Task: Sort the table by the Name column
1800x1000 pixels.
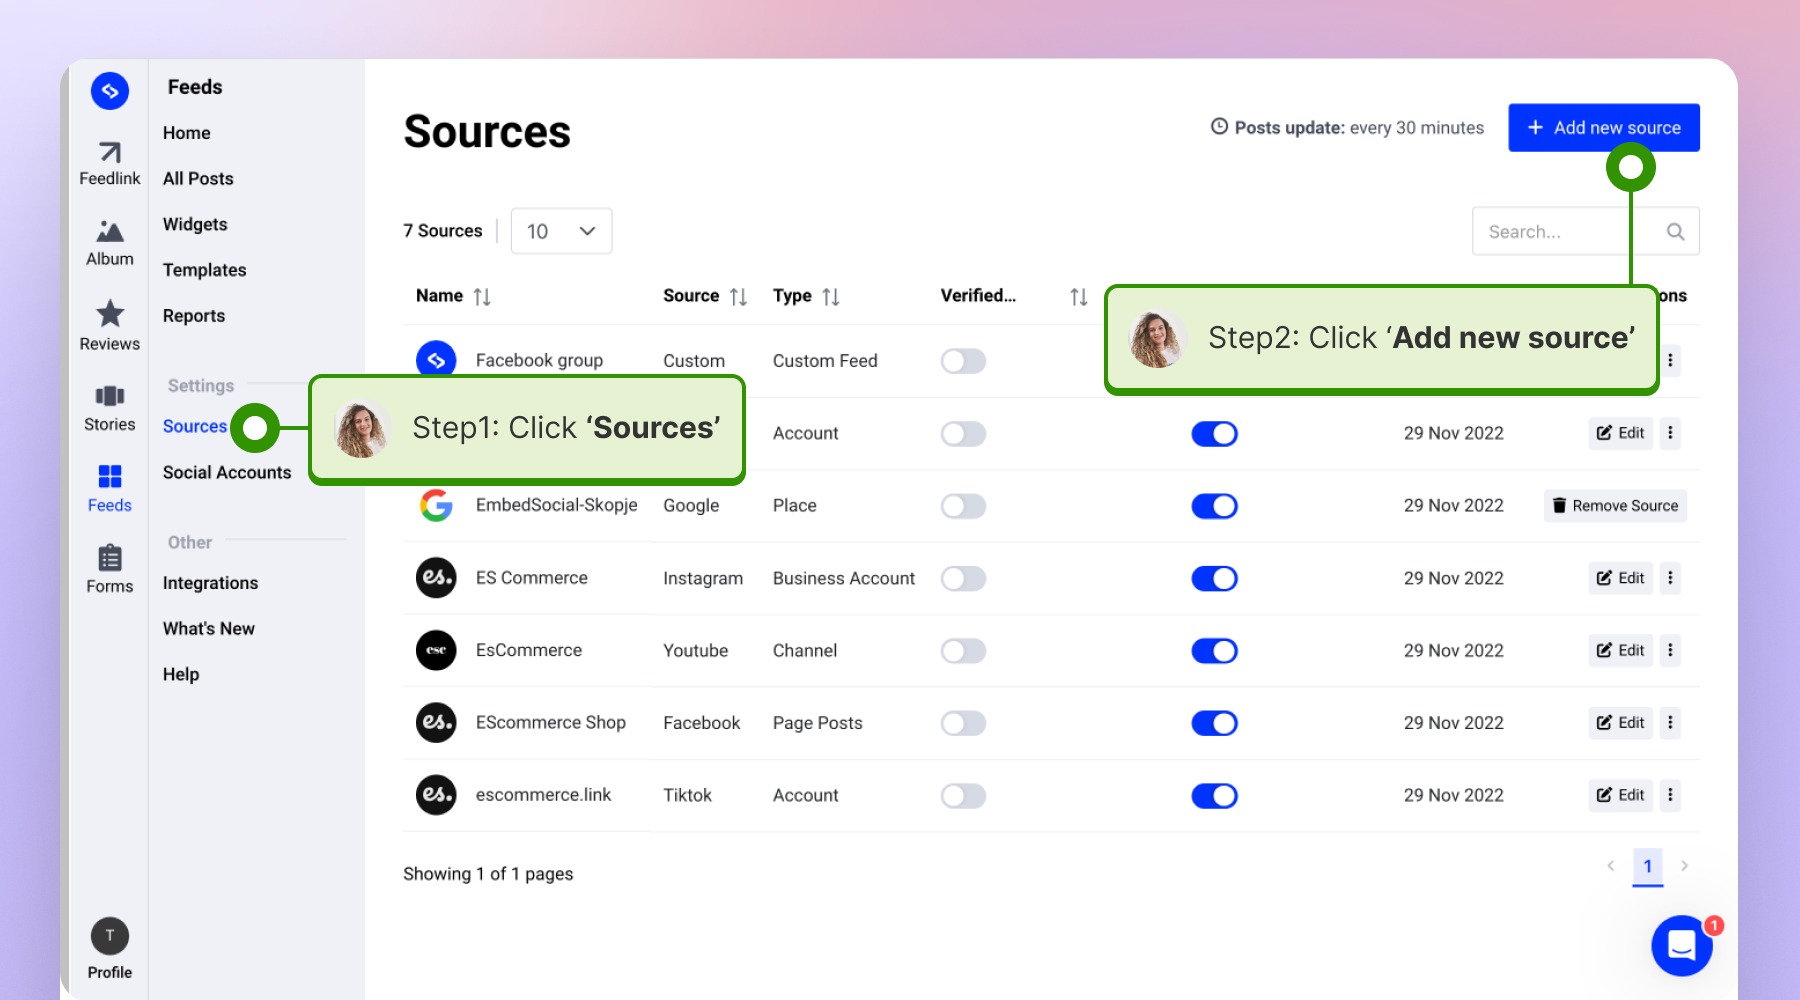Action: (x=482, y=295)
